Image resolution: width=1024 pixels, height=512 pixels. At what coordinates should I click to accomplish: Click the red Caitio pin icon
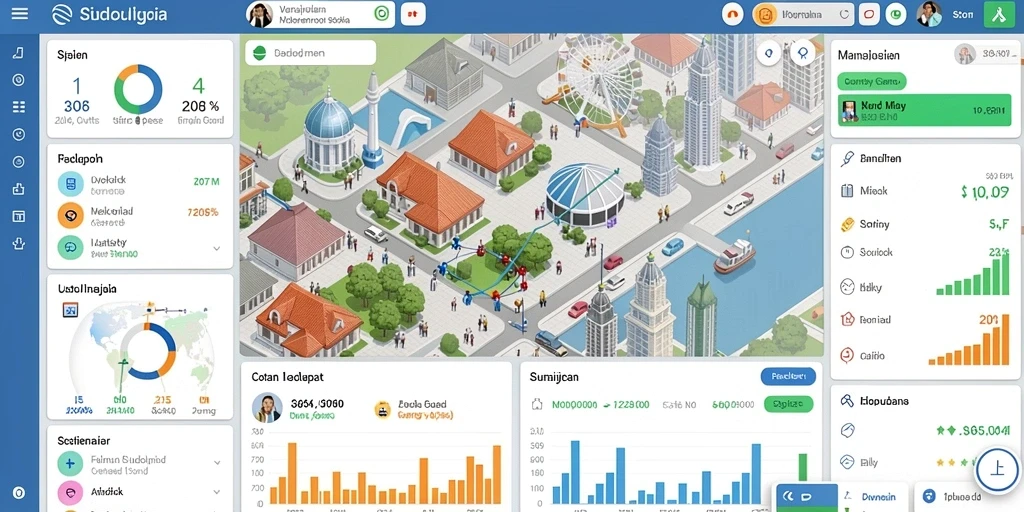pyautogui.click(x=847, y=355)
